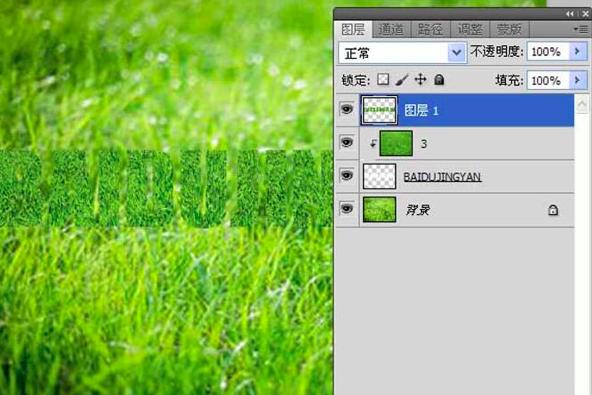Hide the 图层 1 layer
592x395 pixels.
(x=347, y=110)
